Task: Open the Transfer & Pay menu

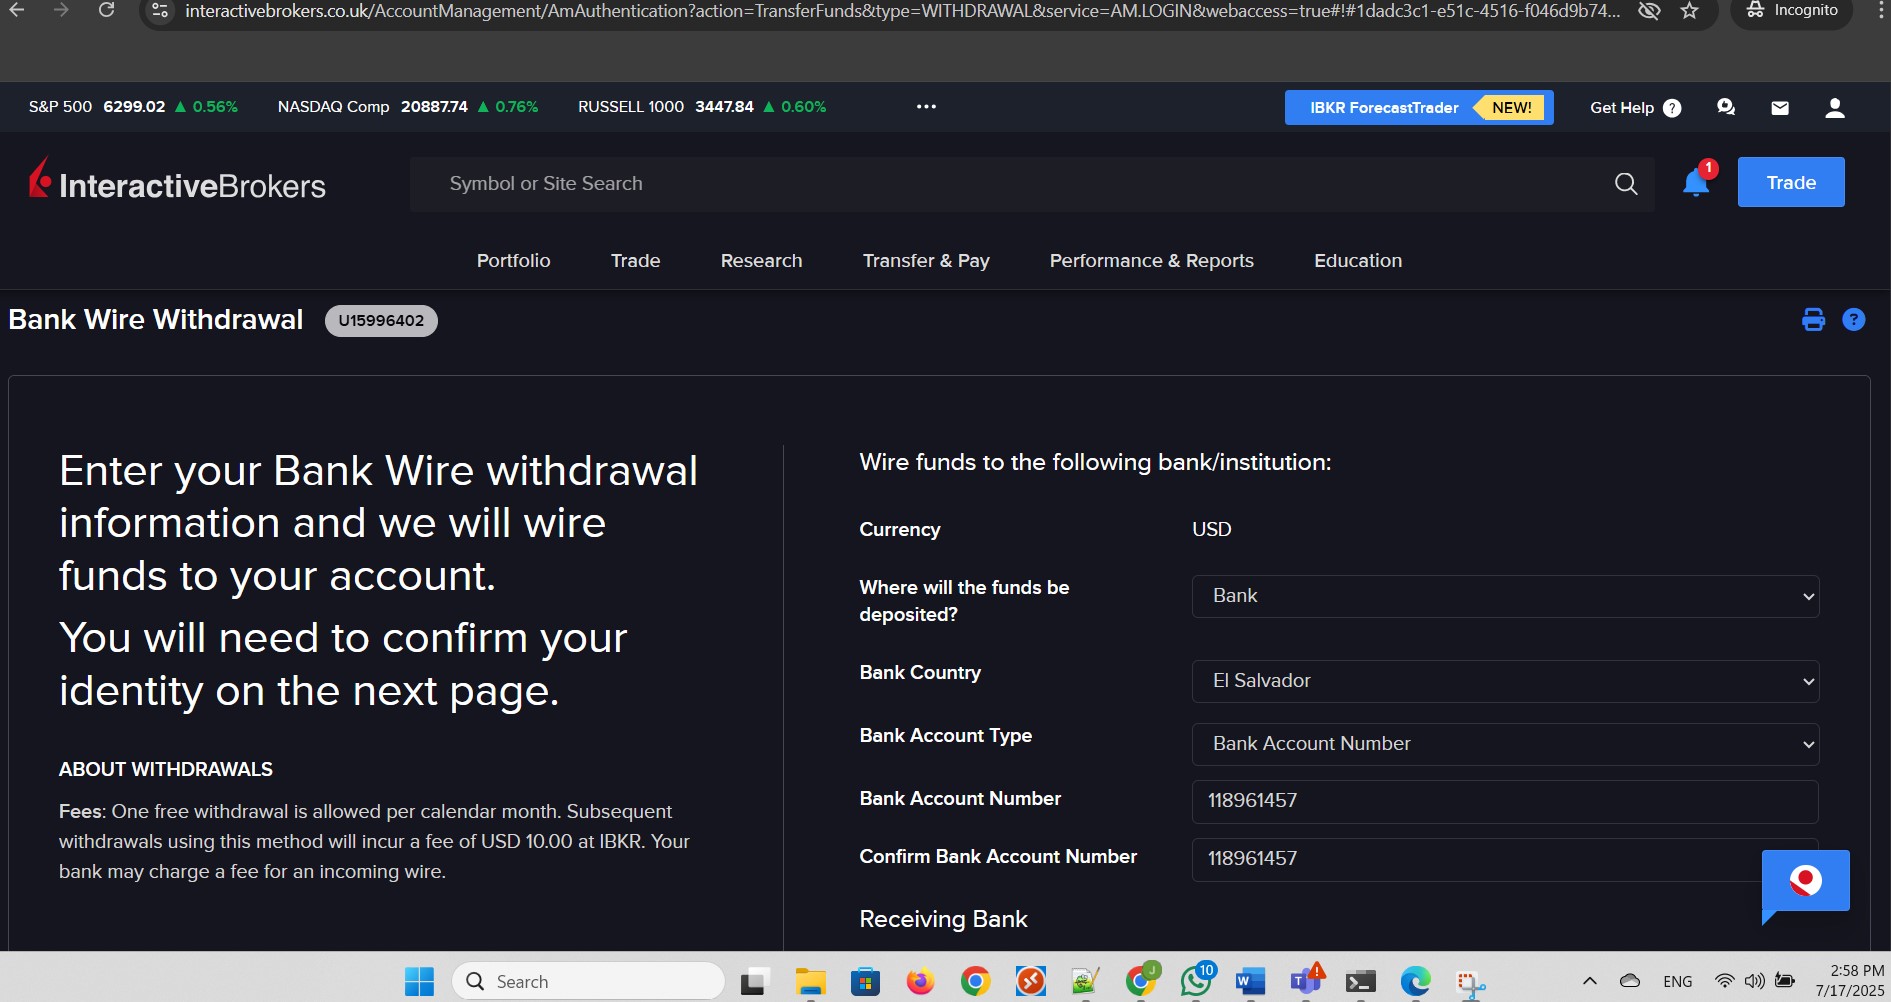Action: [926, 261]
